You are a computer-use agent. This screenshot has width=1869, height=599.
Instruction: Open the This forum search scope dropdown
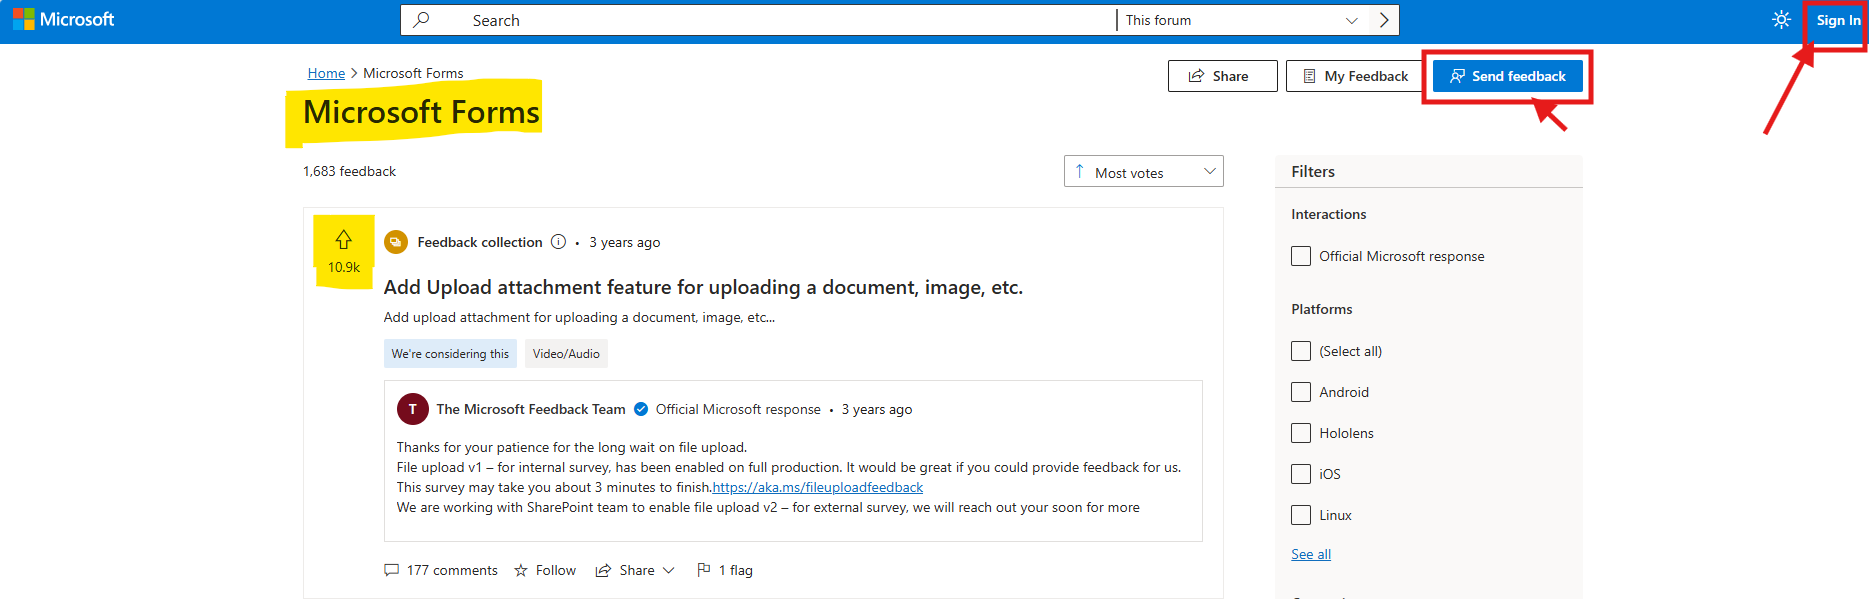(x=1243, y=20)
